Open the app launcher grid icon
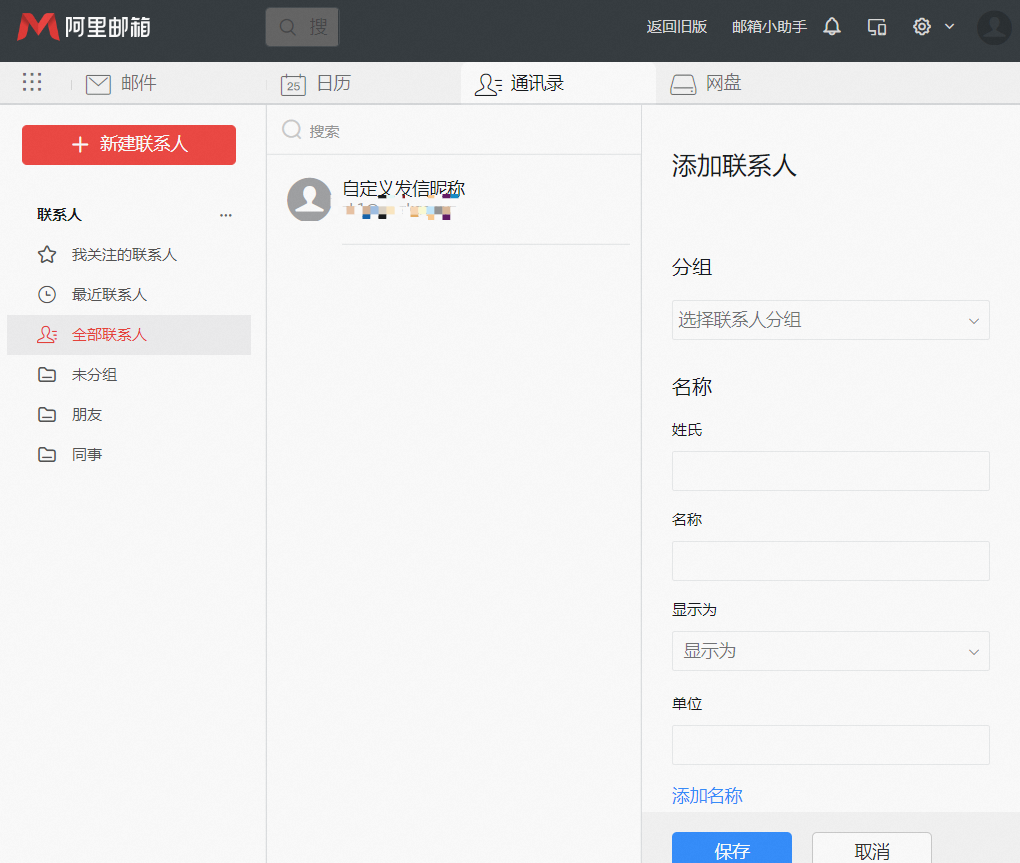Screen dimensions: 1020x863 pyautogui.click(x=31, y=82)
